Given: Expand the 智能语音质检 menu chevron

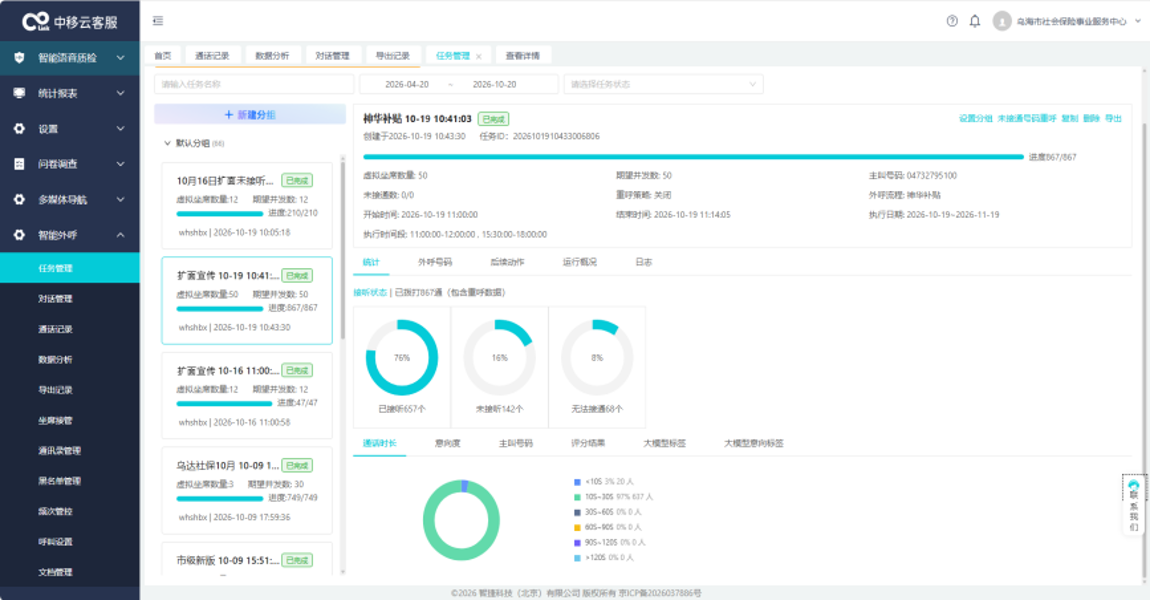Looking at the screenshot, I should [120, 58].
